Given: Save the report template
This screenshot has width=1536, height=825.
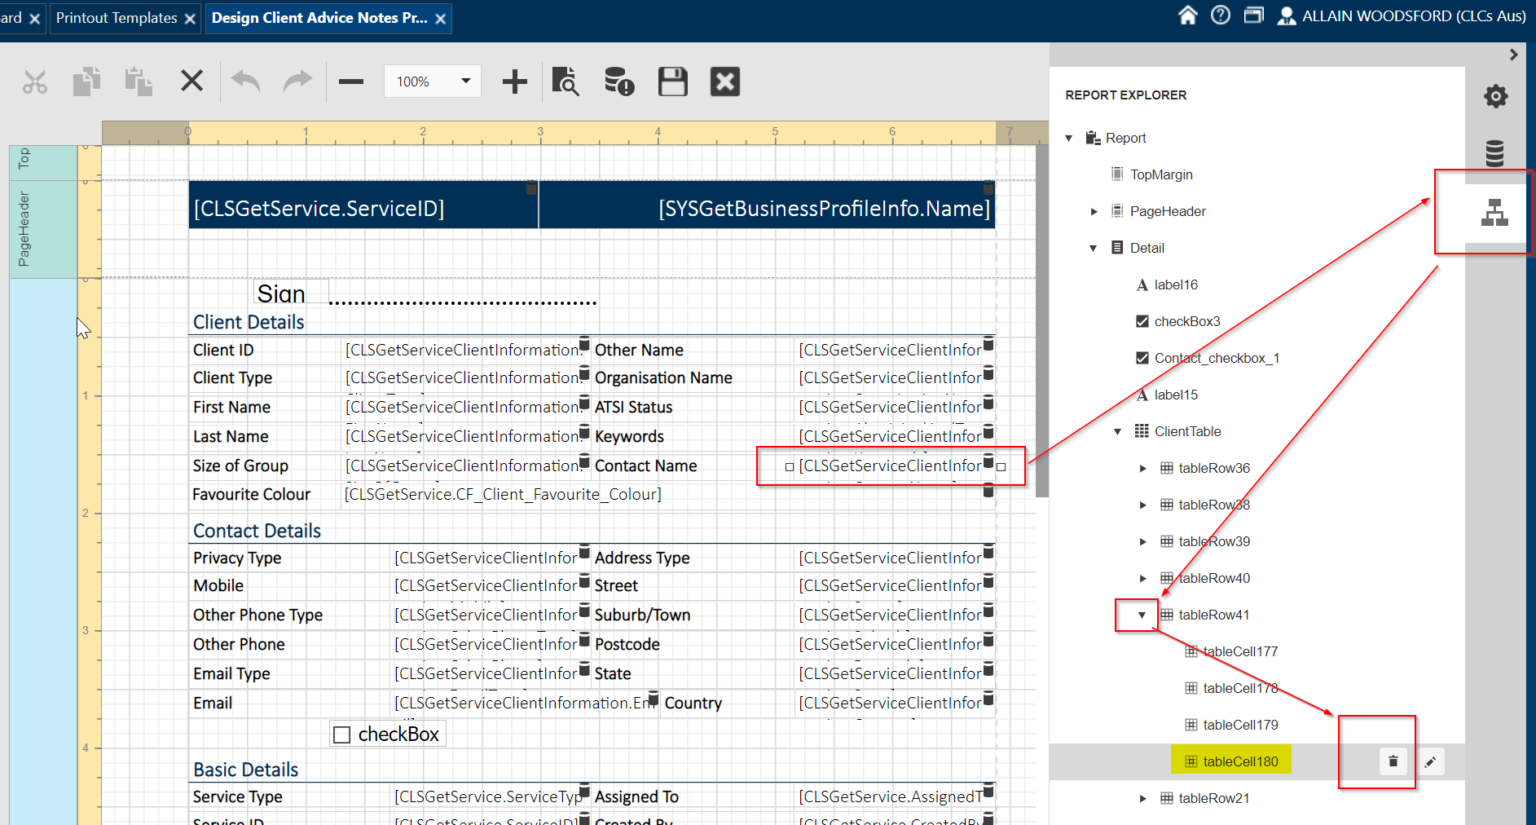Looking at the screenshot, I should point(672,81).
